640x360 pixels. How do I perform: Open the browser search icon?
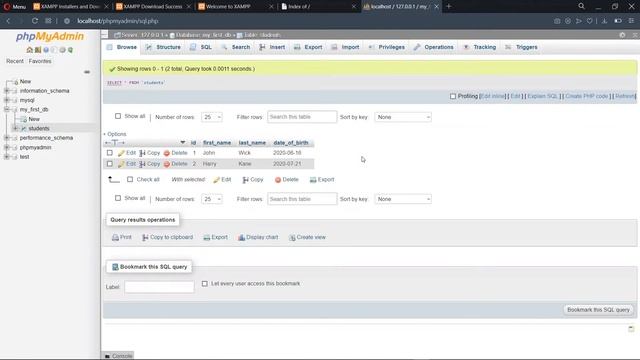tap(581, 6)
